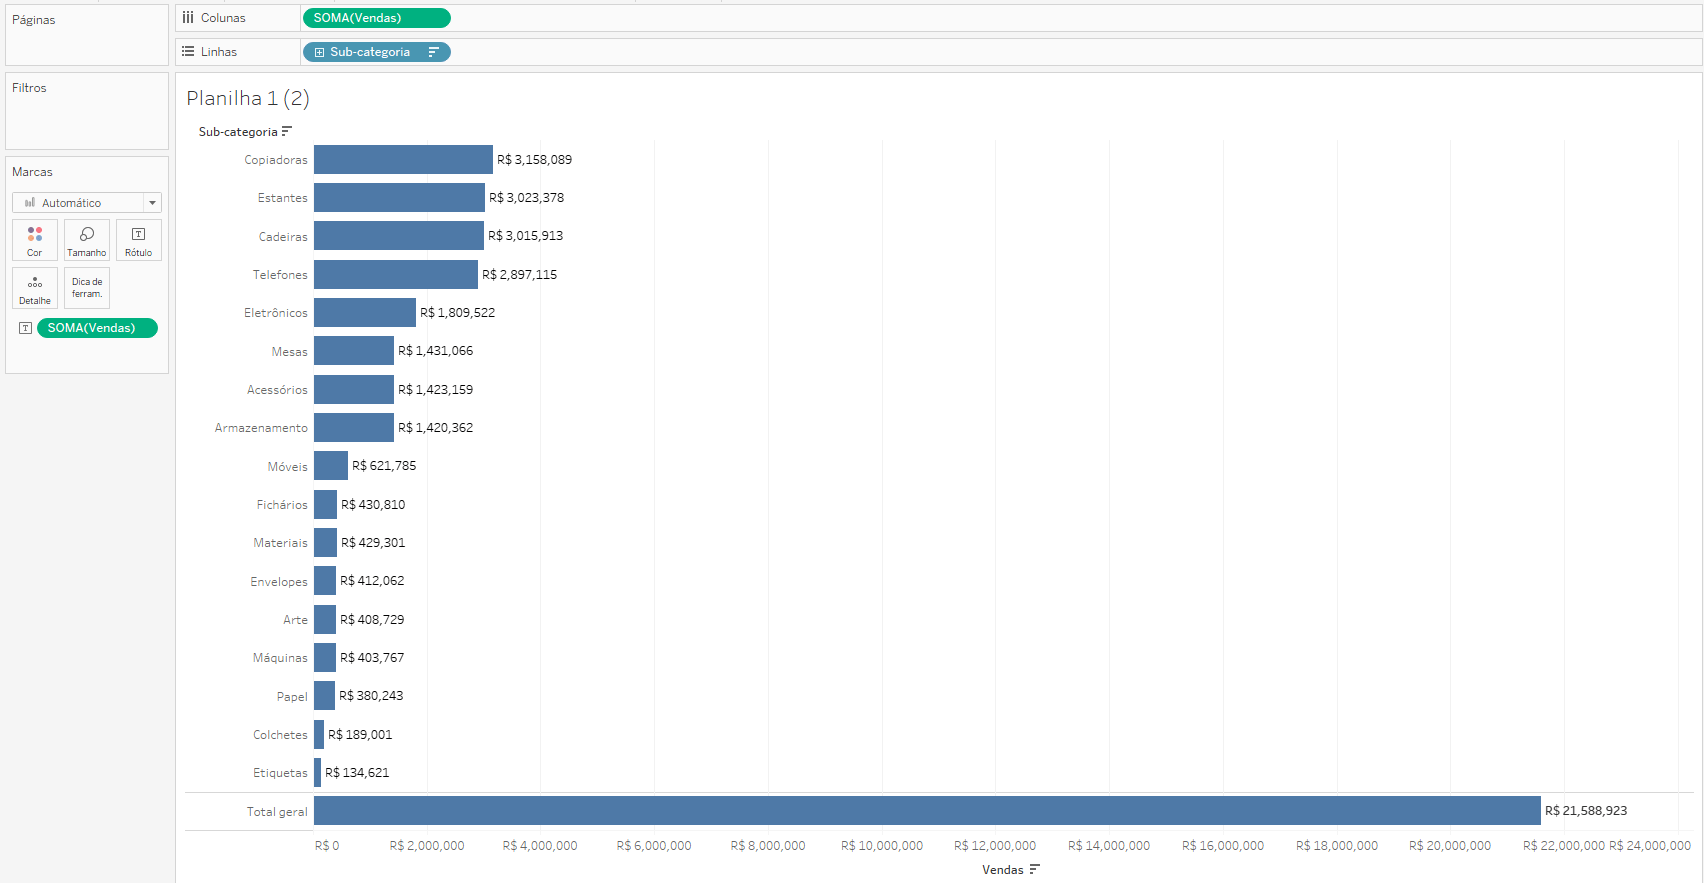Click the R$ 1,809,522 data label
Viewport: 1704px width, 883px height.
[x=458, y=313]
